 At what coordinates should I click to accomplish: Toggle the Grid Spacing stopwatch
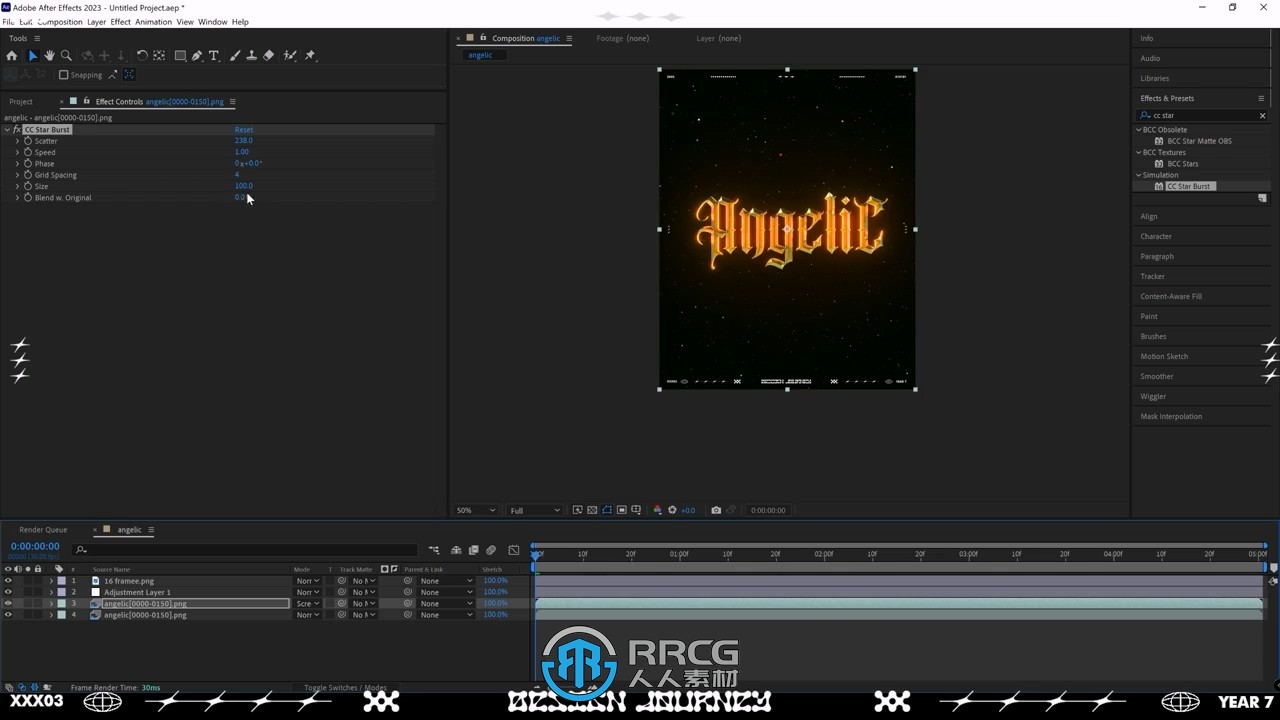[x=28, y=175]
